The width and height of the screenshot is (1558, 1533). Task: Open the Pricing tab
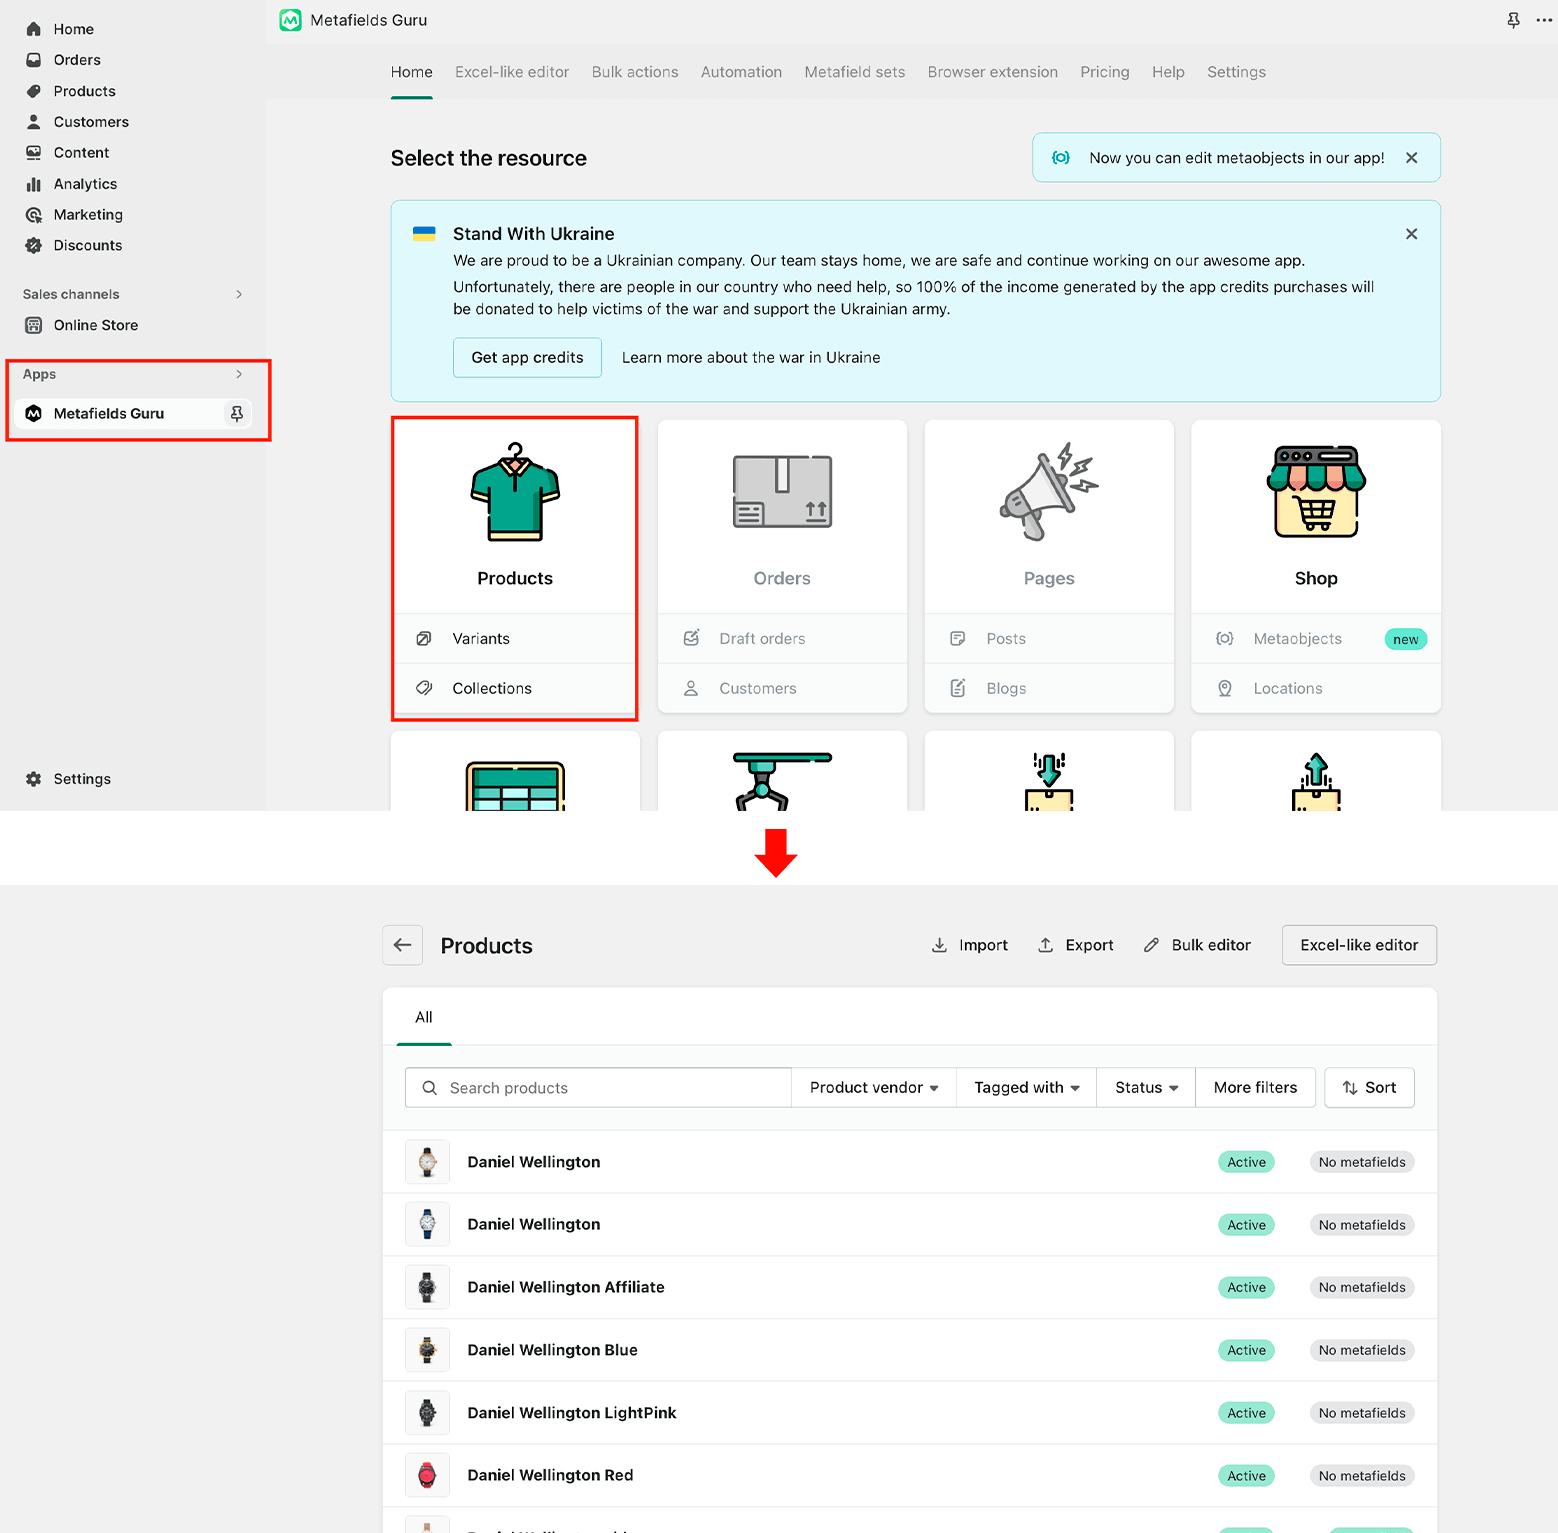click(x=1105, y=72)
